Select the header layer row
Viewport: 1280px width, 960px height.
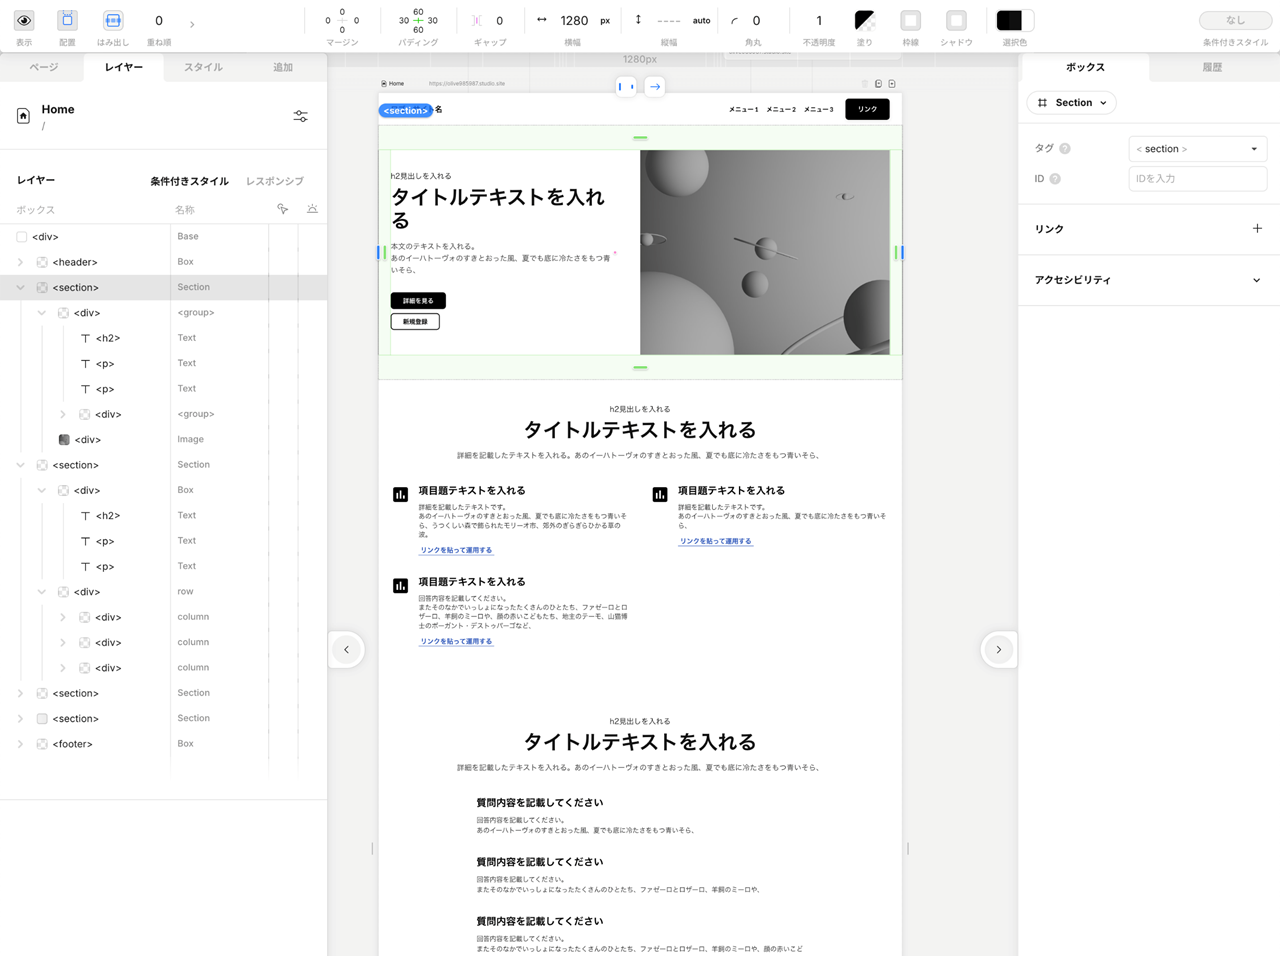tap(163, 262)
